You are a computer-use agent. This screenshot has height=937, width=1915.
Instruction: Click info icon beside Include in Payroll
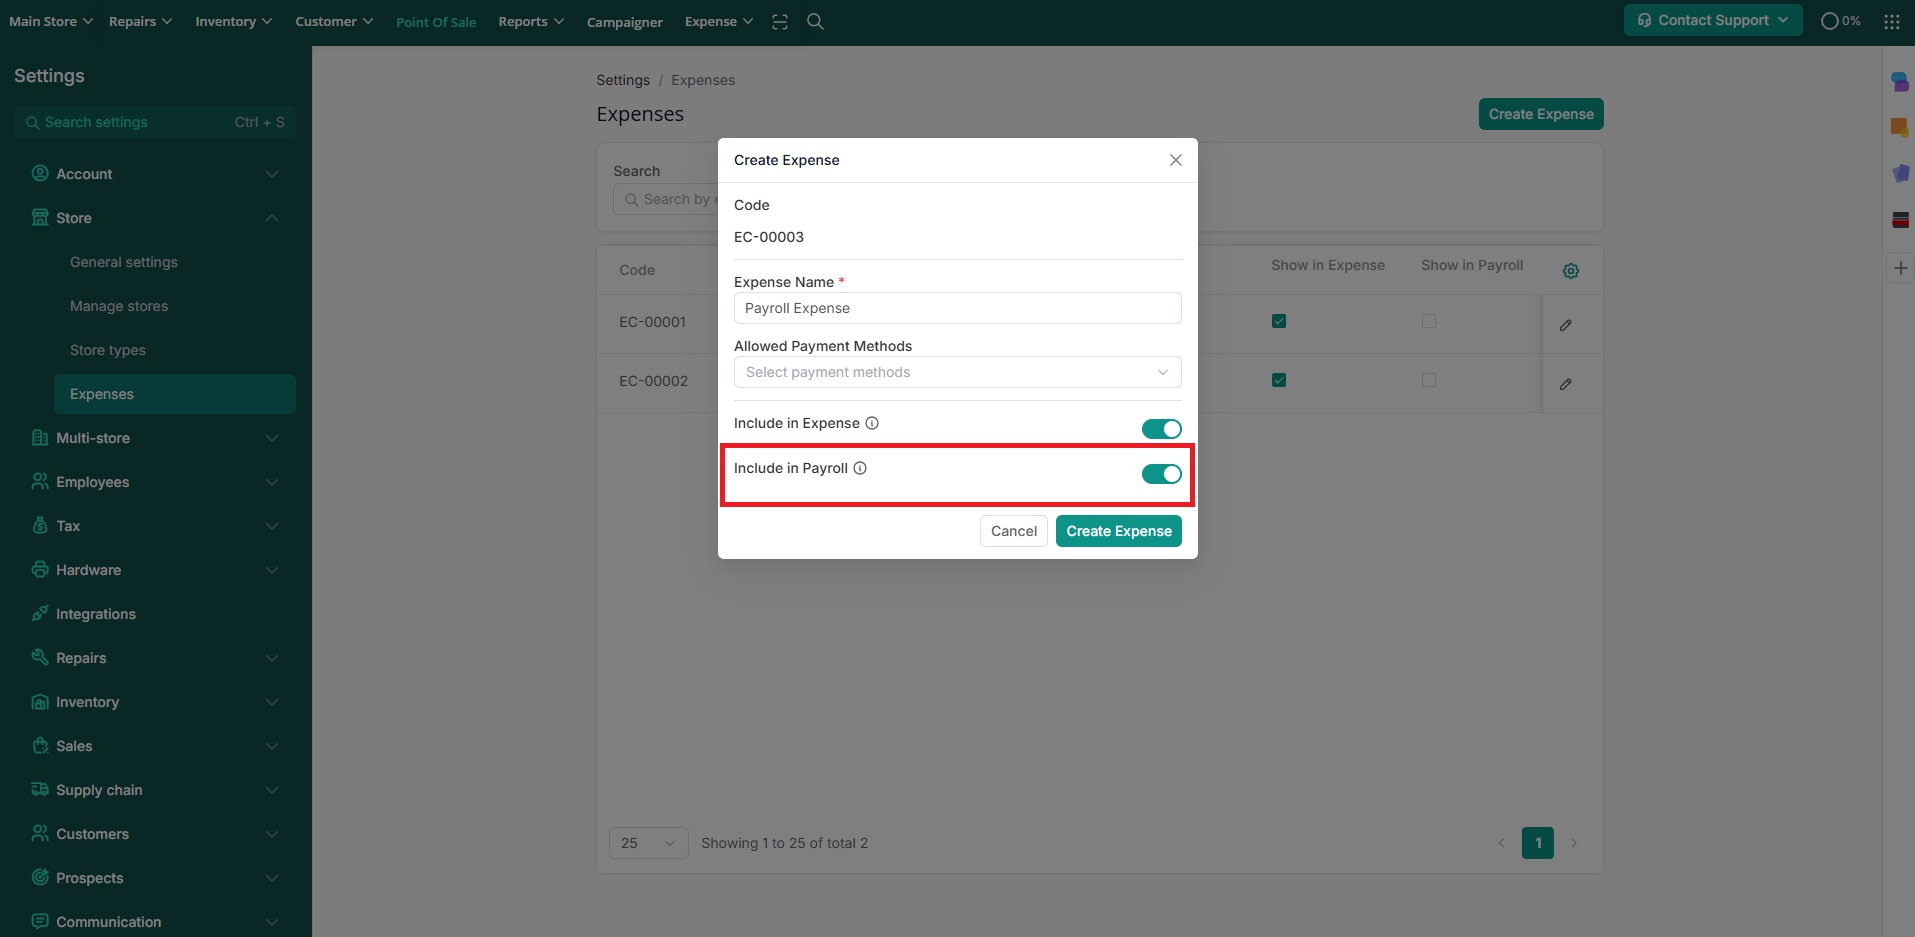tap(860, 468)
